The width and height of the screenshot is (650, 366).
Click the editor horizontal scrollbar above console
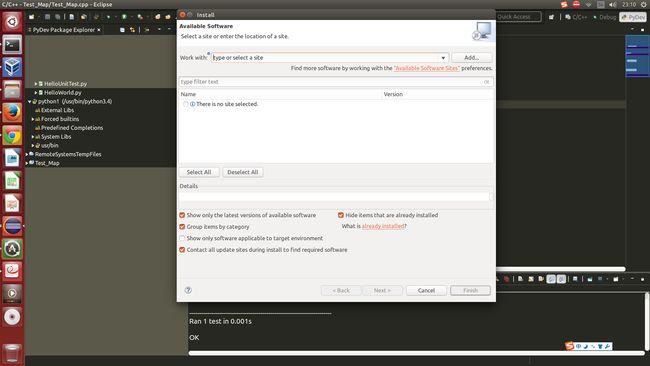click(x=560, y=269)
